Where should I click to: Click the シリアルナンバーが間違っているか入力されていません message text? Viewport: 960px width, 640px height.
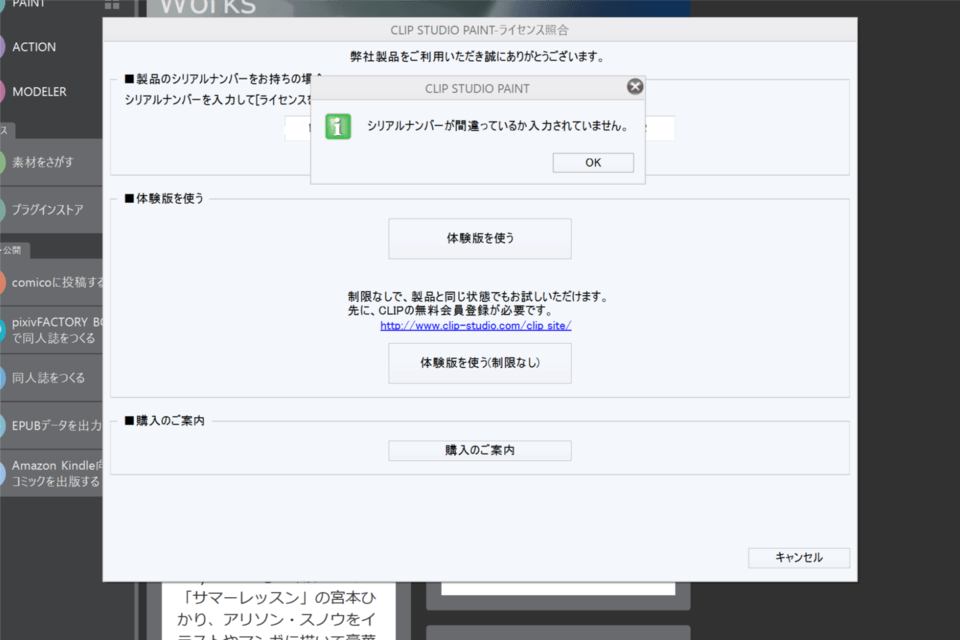coord(497,126)
